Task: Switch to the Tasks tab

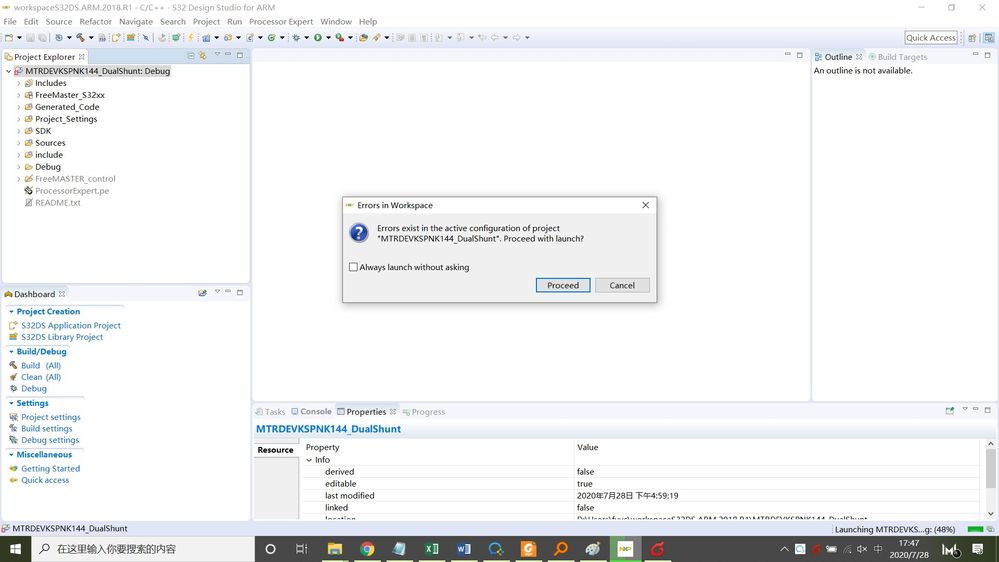Action: point(270,412)
